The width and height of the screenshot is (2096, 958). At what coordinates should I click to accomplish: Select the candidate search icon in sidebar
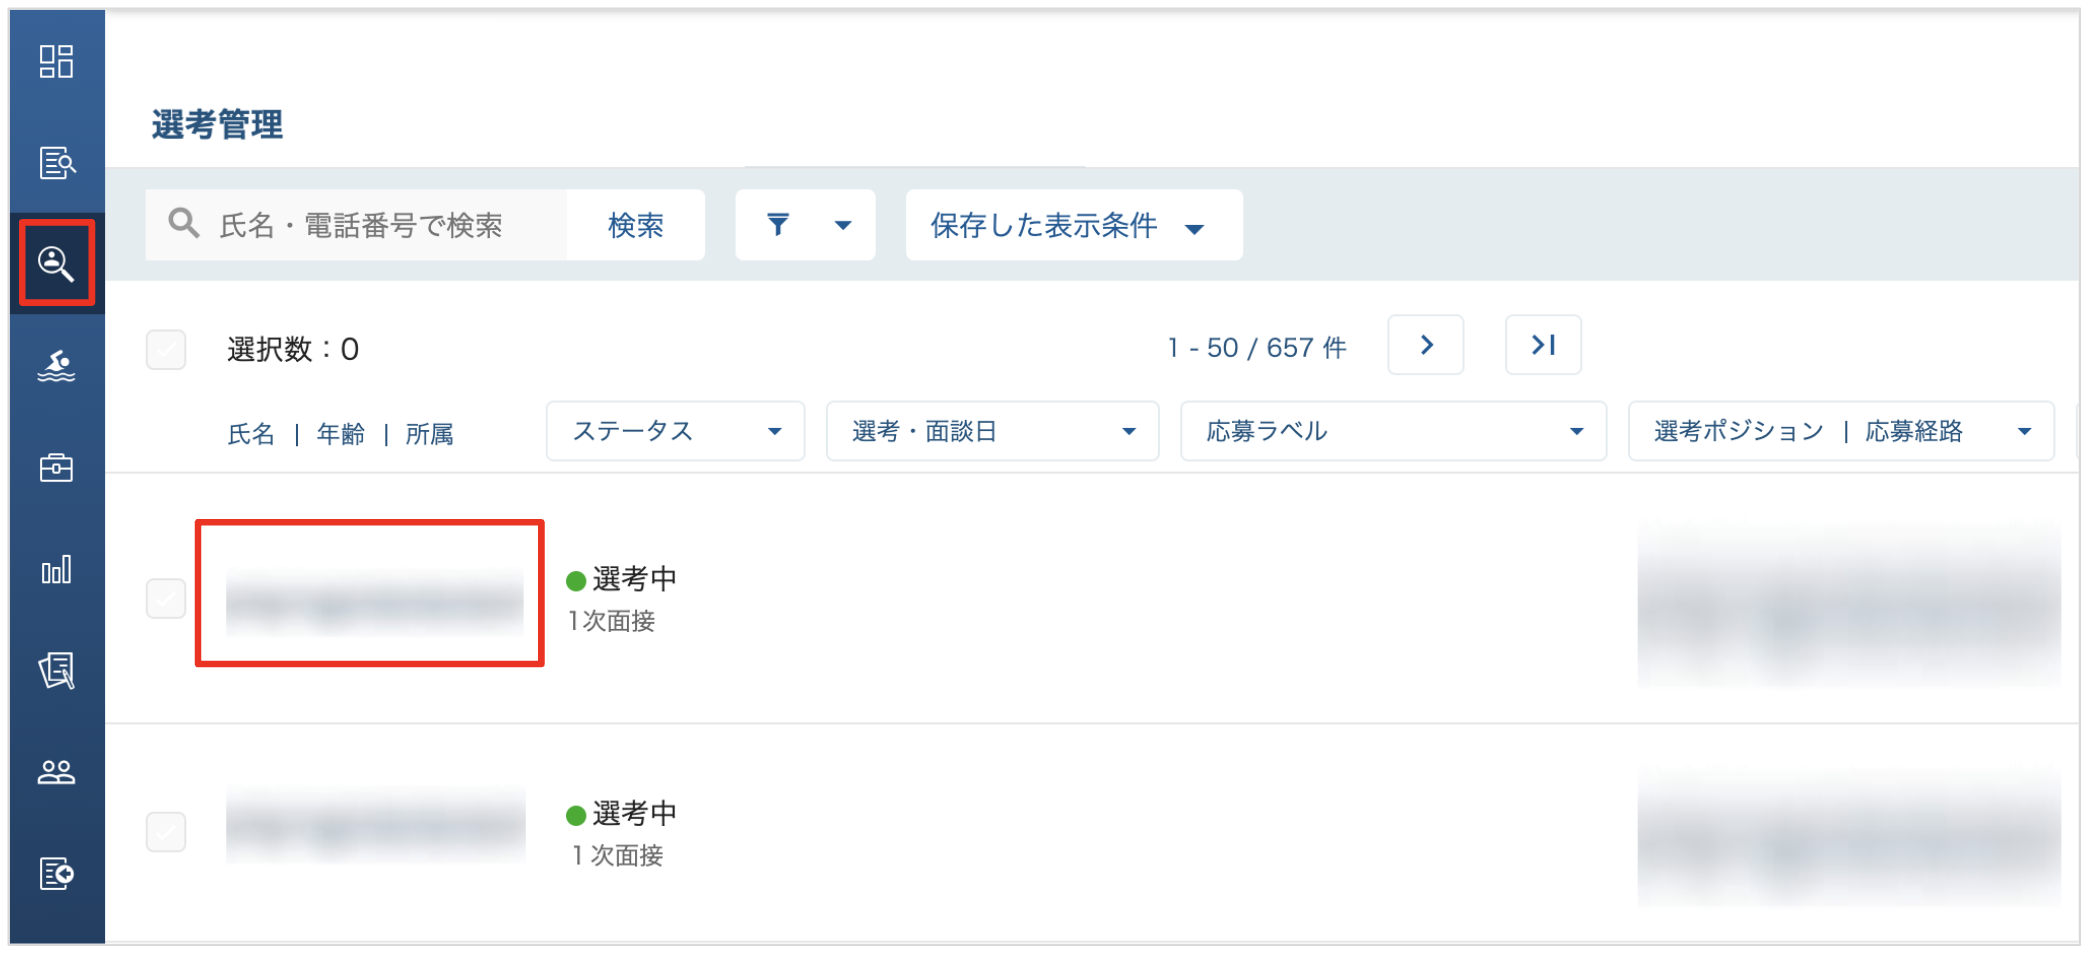click(56, 263)
